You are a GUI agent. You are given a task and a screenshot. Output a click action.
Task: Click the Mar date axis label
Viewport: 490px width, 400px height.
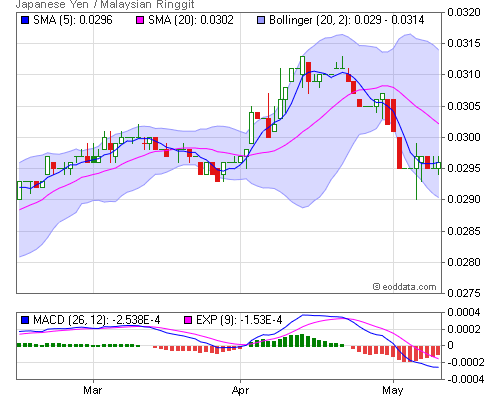(x=93, y=390)
